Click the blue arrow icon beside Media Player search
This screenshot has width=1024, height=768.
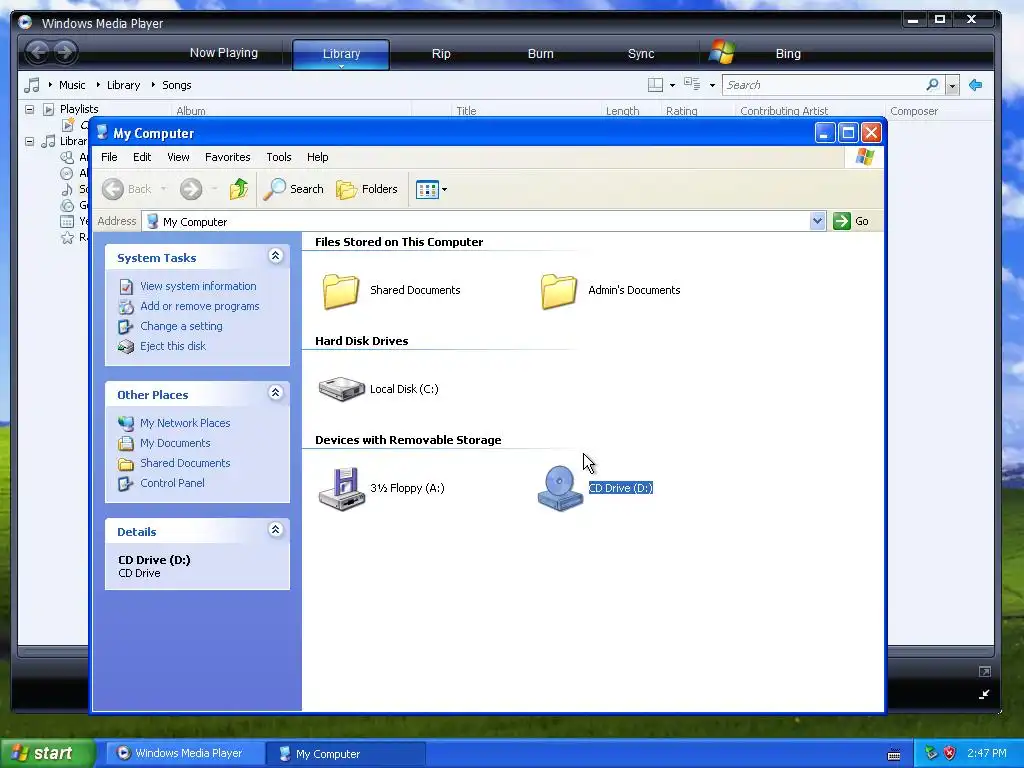(x=975, y=85)
